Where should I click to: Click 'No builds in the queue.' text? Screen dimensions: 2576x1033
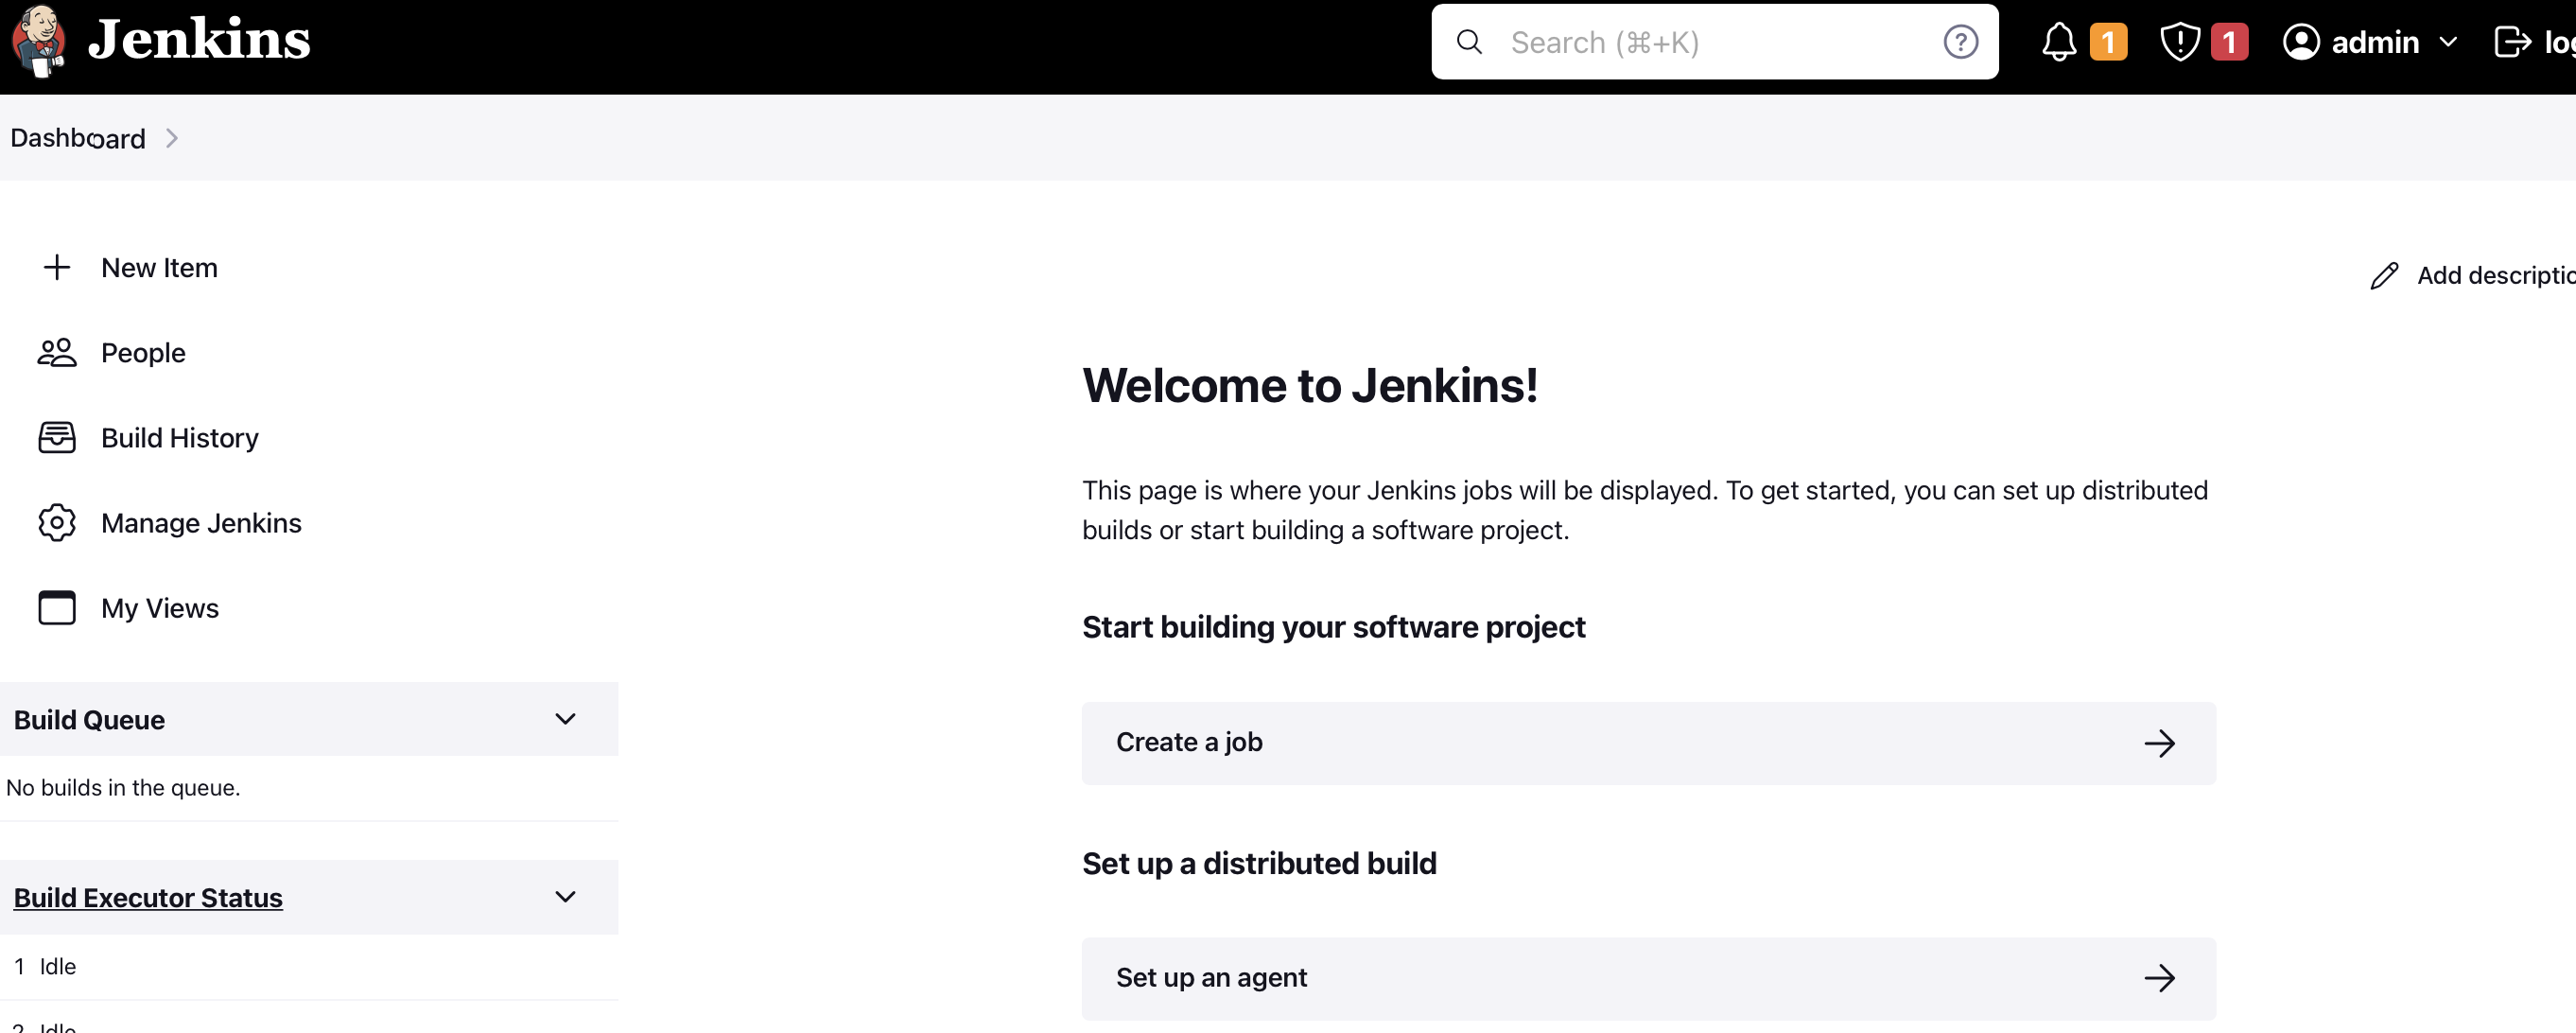pyautogui.click(x=123, y=787)
